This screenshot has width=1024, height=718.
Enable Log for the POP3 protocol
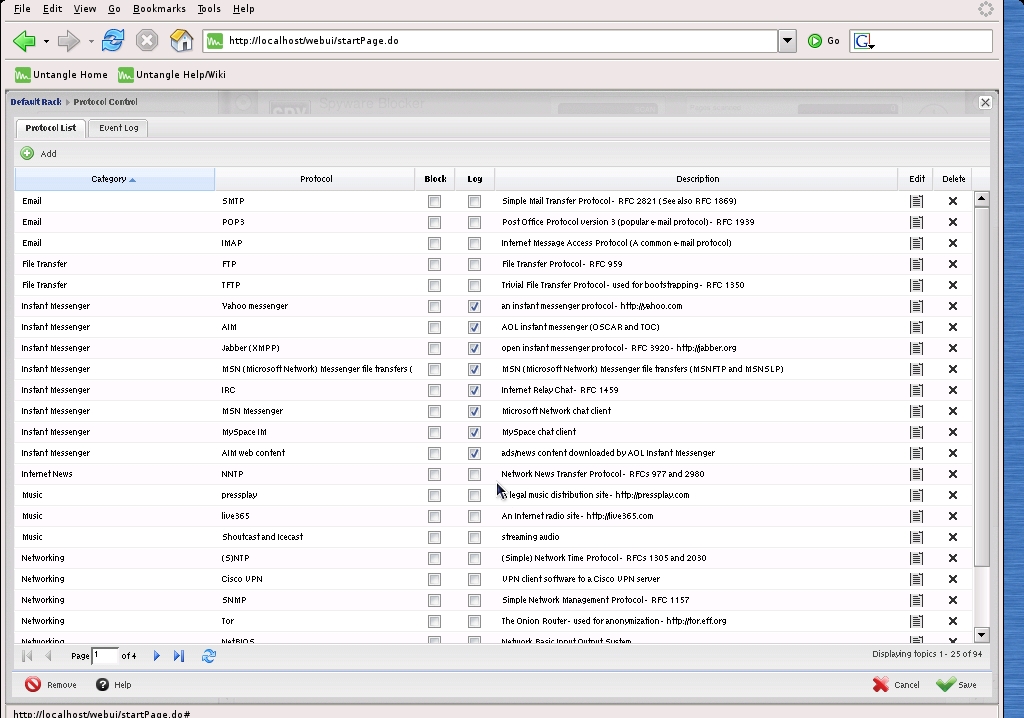pyautogui.click(x=475, y=222)
